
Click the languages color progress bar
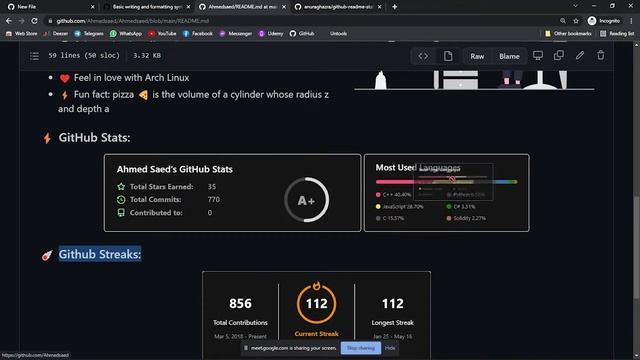447,182
